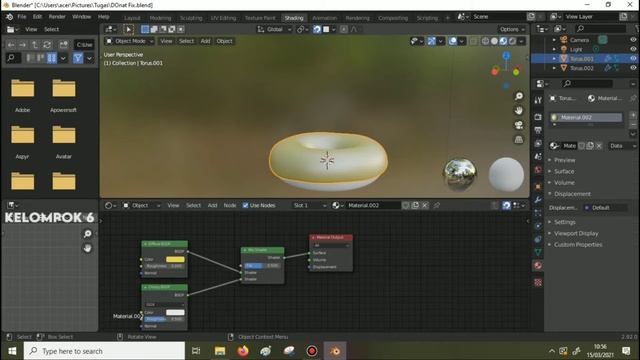Expand the Camera item in outliner
Image resolution: width=640 pixels, height=360 pixels.
[x=554, y=40]
